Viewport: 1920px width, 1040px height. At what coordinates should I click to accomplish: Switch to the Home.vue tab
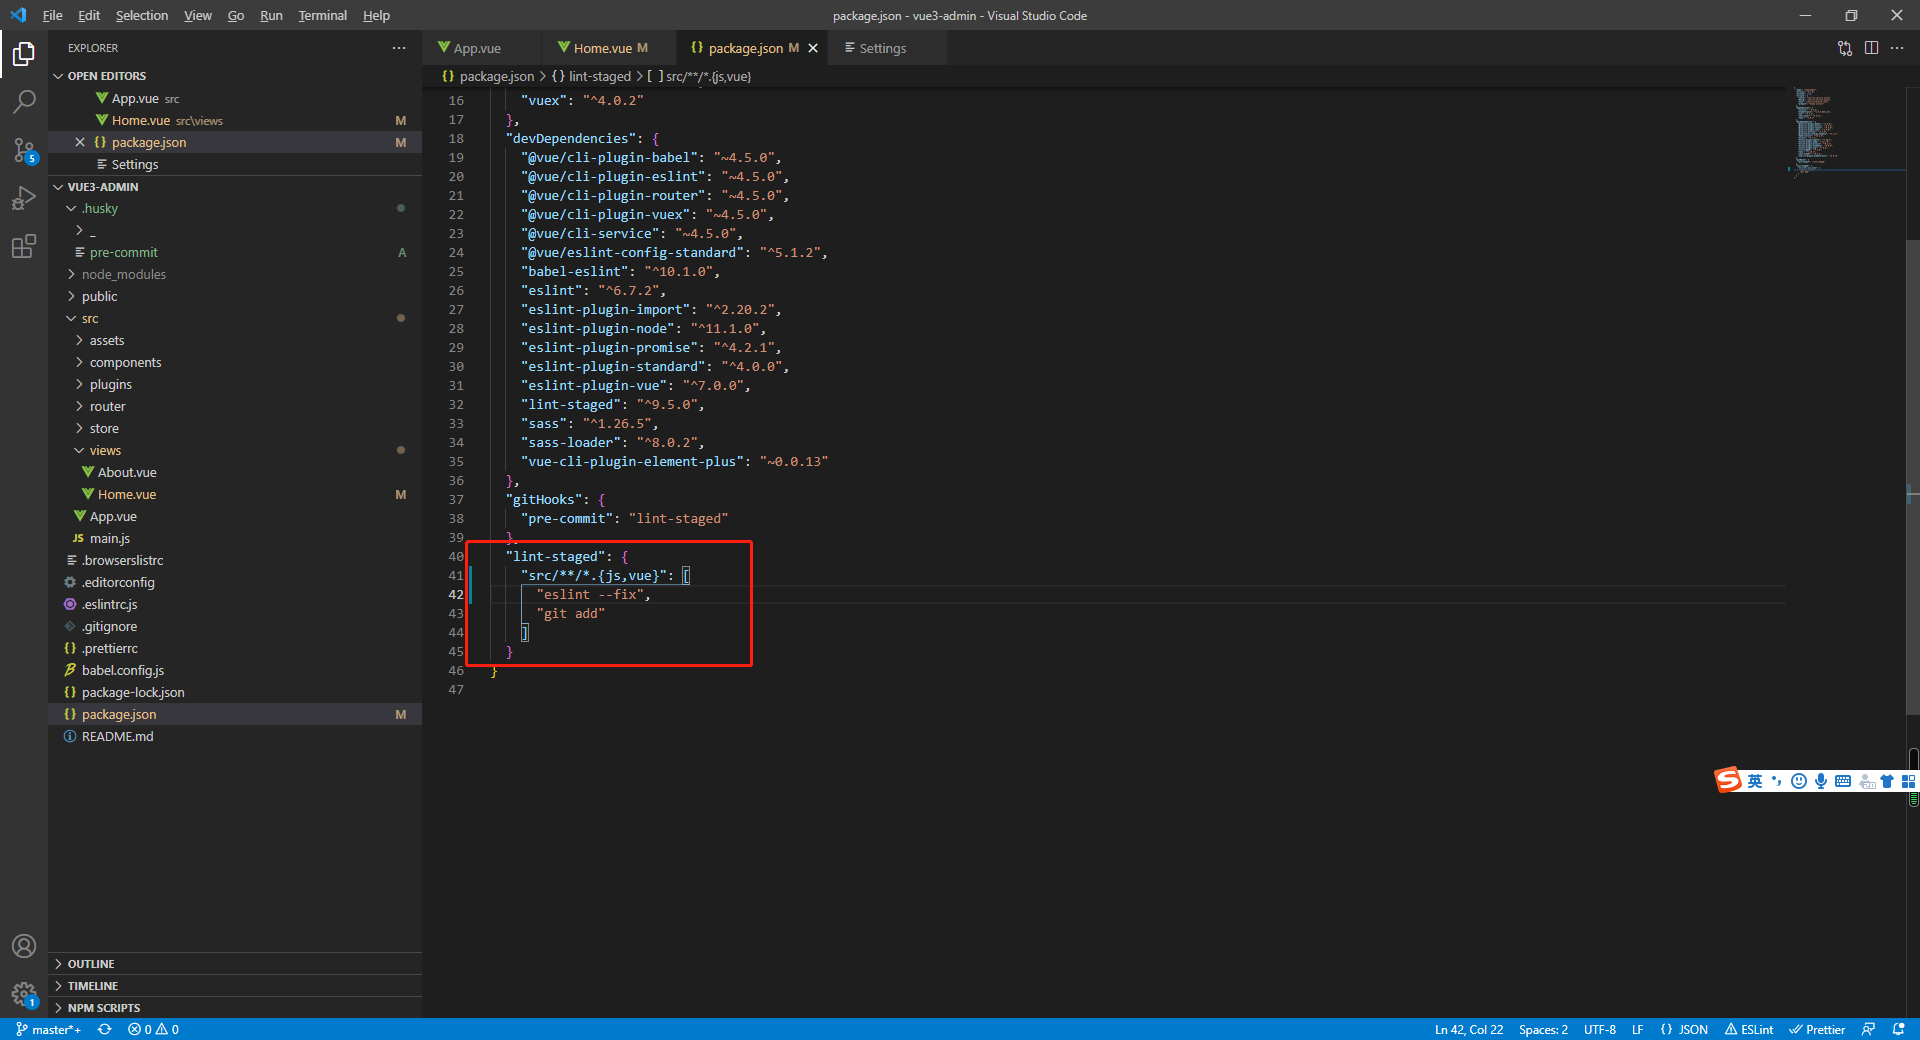coord(609,48)
